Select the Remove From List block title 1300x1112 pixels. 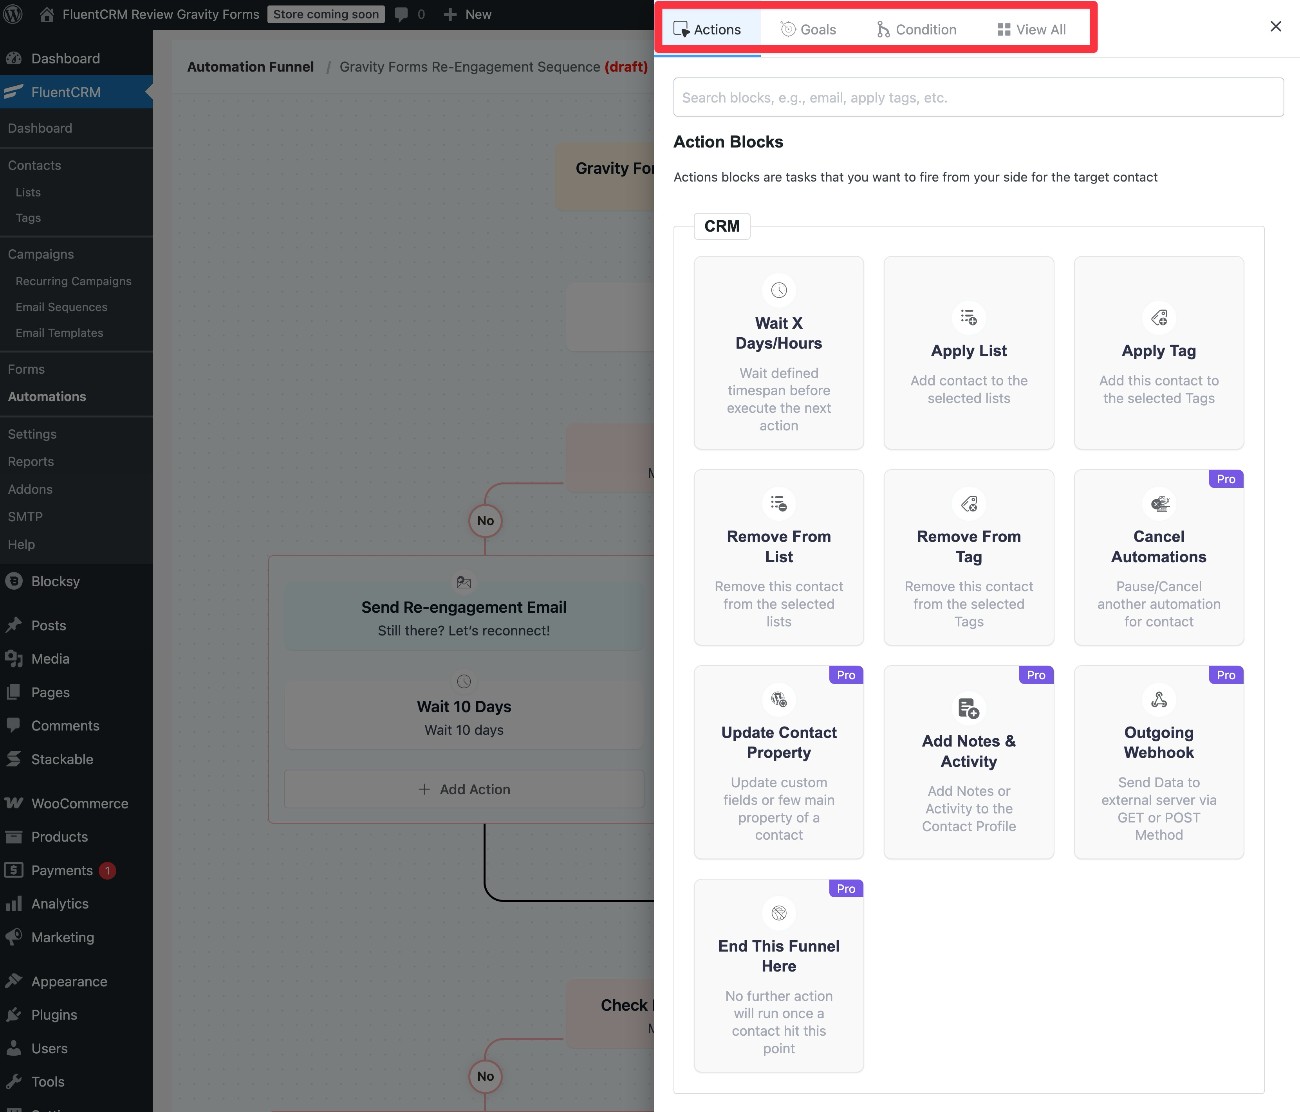(x=779, y=547)
